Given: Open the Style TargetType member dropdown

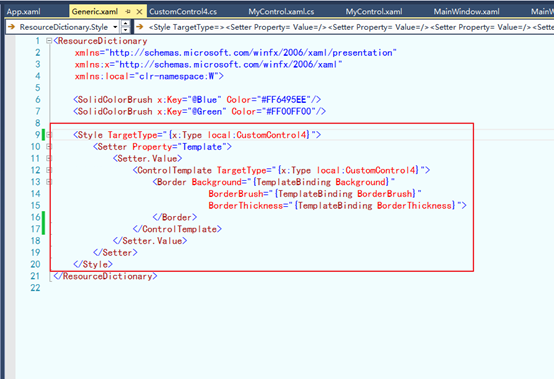Looking at the screenshot, I should 344,27.
